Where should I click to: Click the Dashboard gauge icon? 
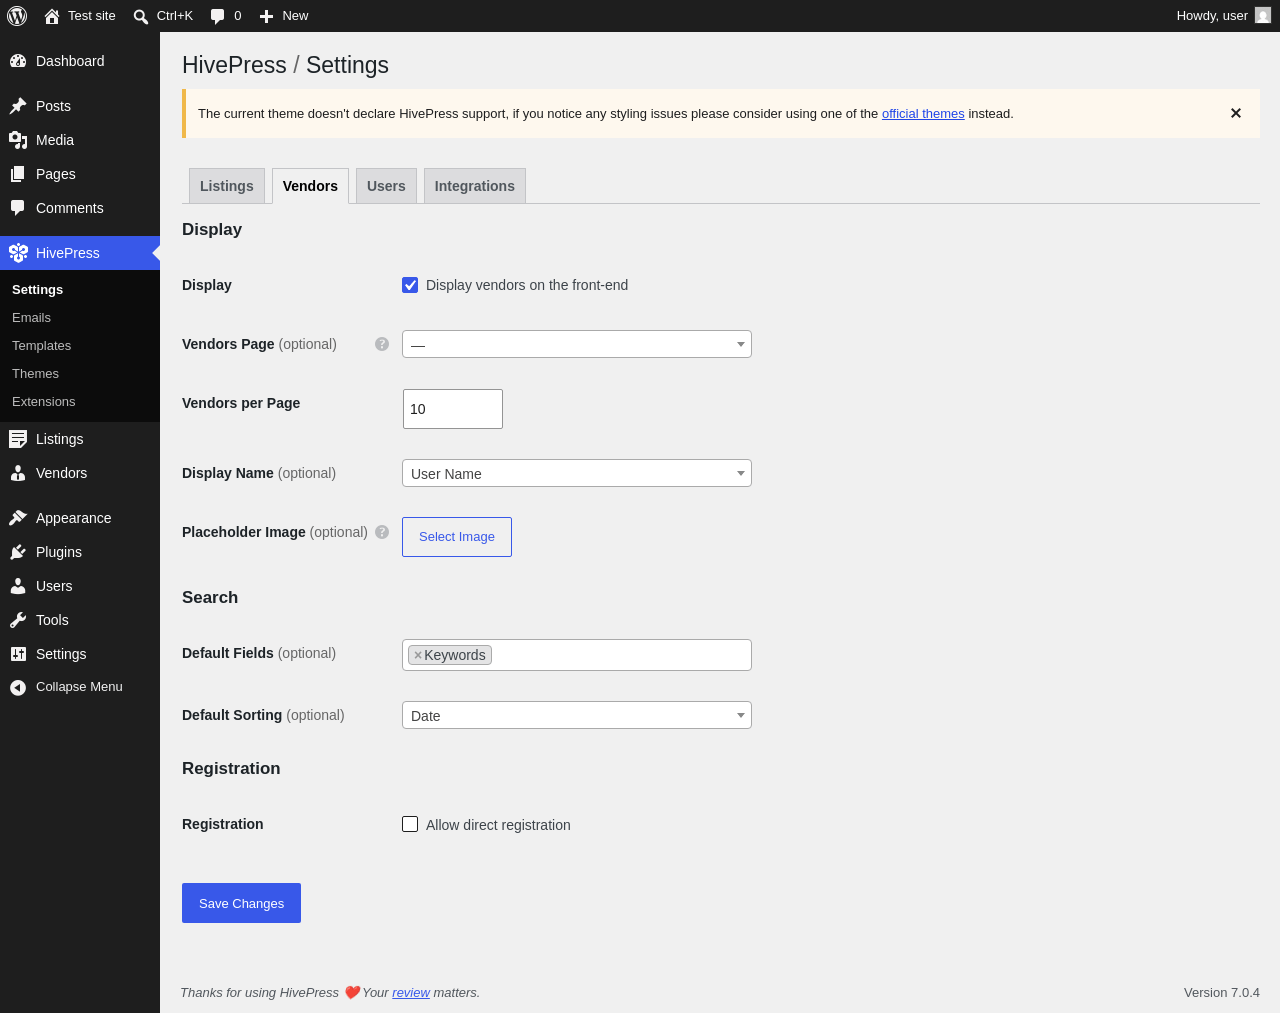coord(18,61)
